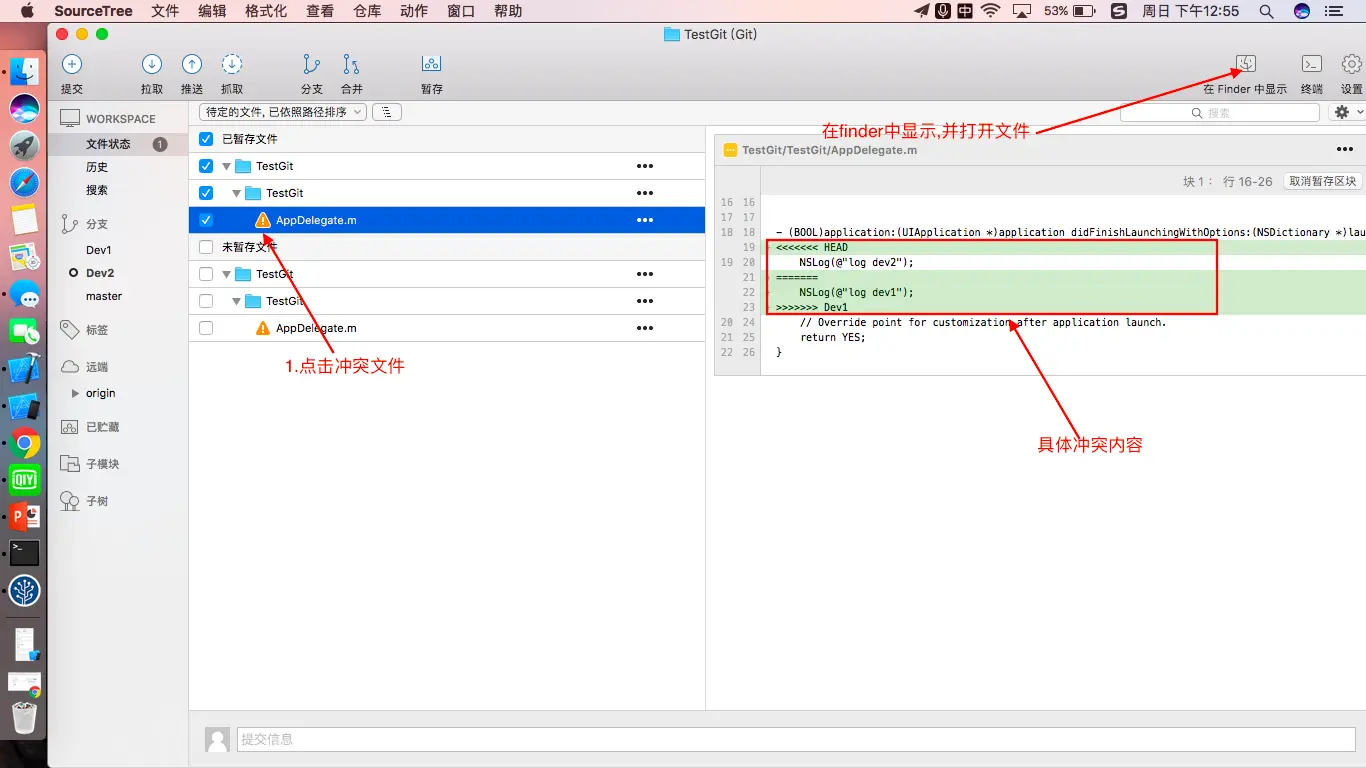Click the Fetch (抓取) toolbar icon
Image resolution: width=1366 pixels, height=768 pixels.
coord(232,65)
